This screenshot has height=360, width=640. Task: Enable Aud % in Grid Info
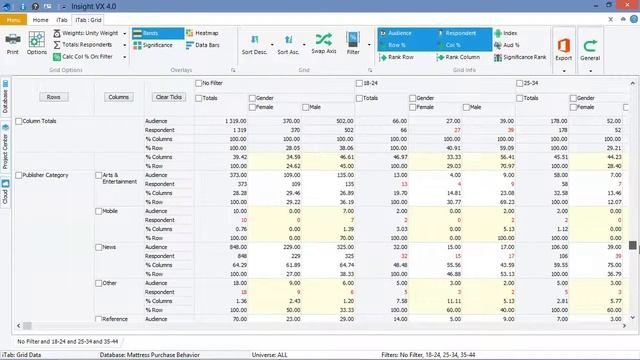click(507, 45)
